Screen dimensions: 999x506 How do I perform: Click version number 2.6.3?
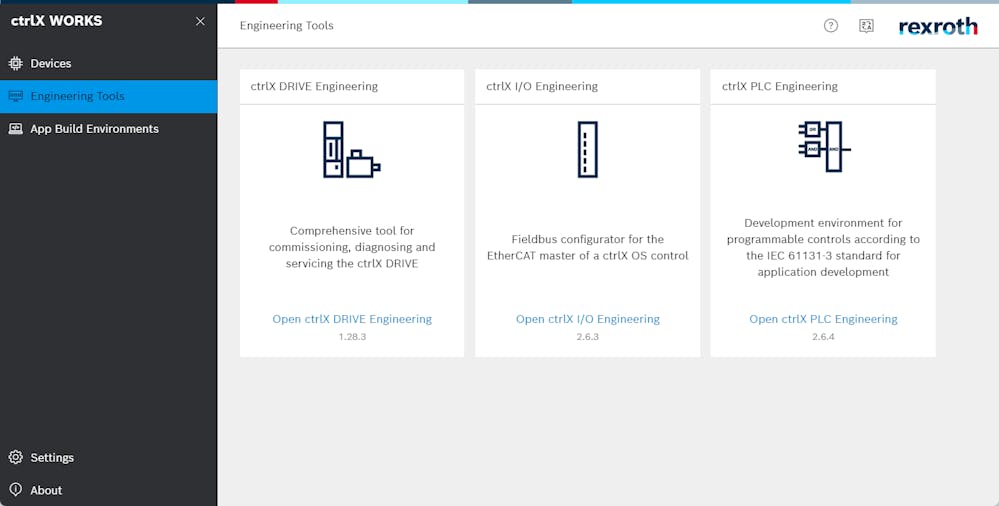click(x=587, y=336)
